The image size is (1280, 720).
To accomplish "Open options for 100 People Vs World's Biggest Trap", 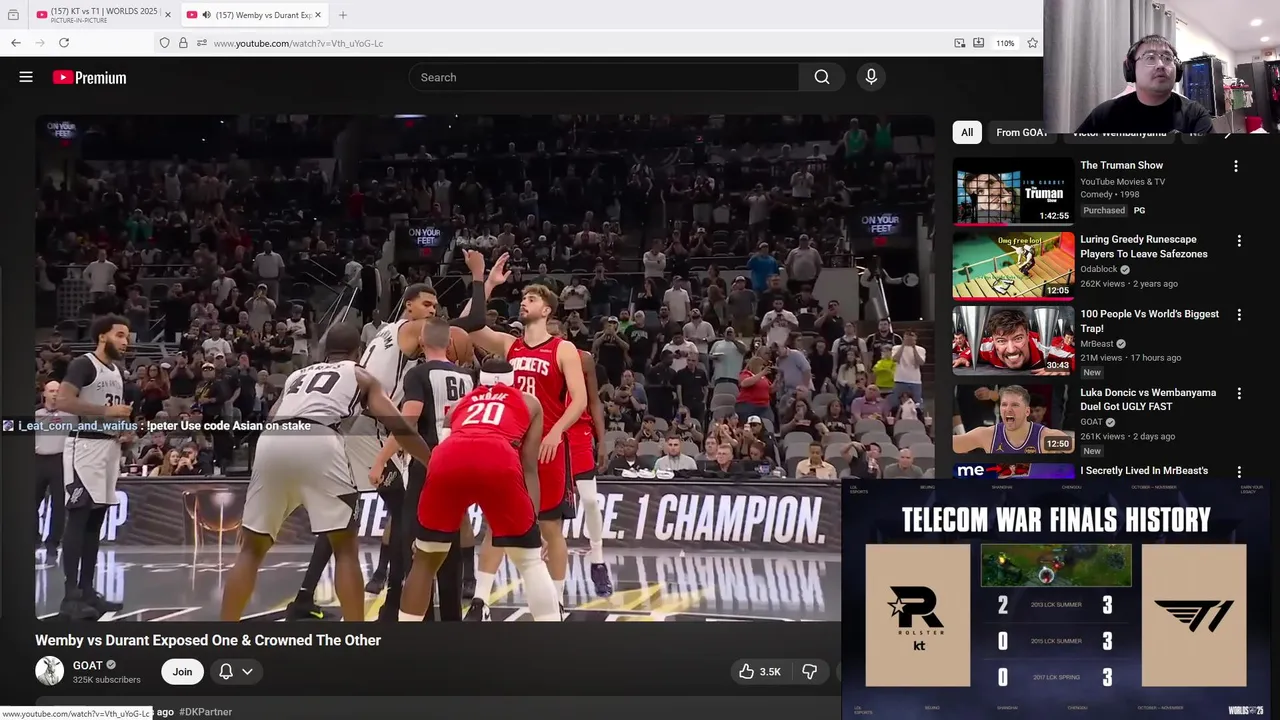I will 1239,314.
